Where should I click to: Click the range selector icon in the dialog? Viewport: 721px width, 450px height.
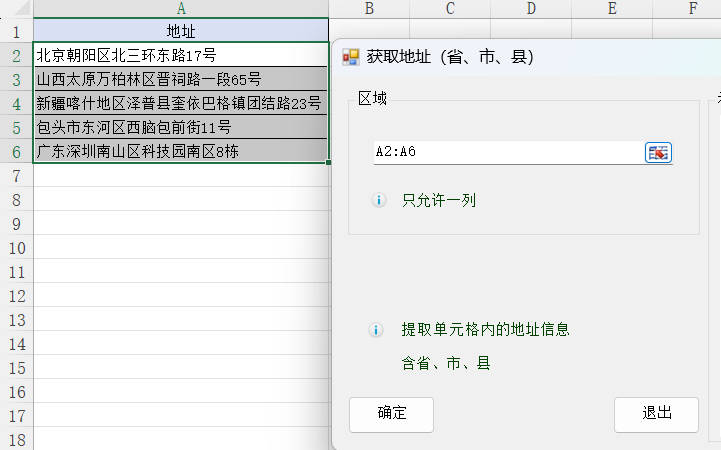pyautogui.click(x=658, y=152)
